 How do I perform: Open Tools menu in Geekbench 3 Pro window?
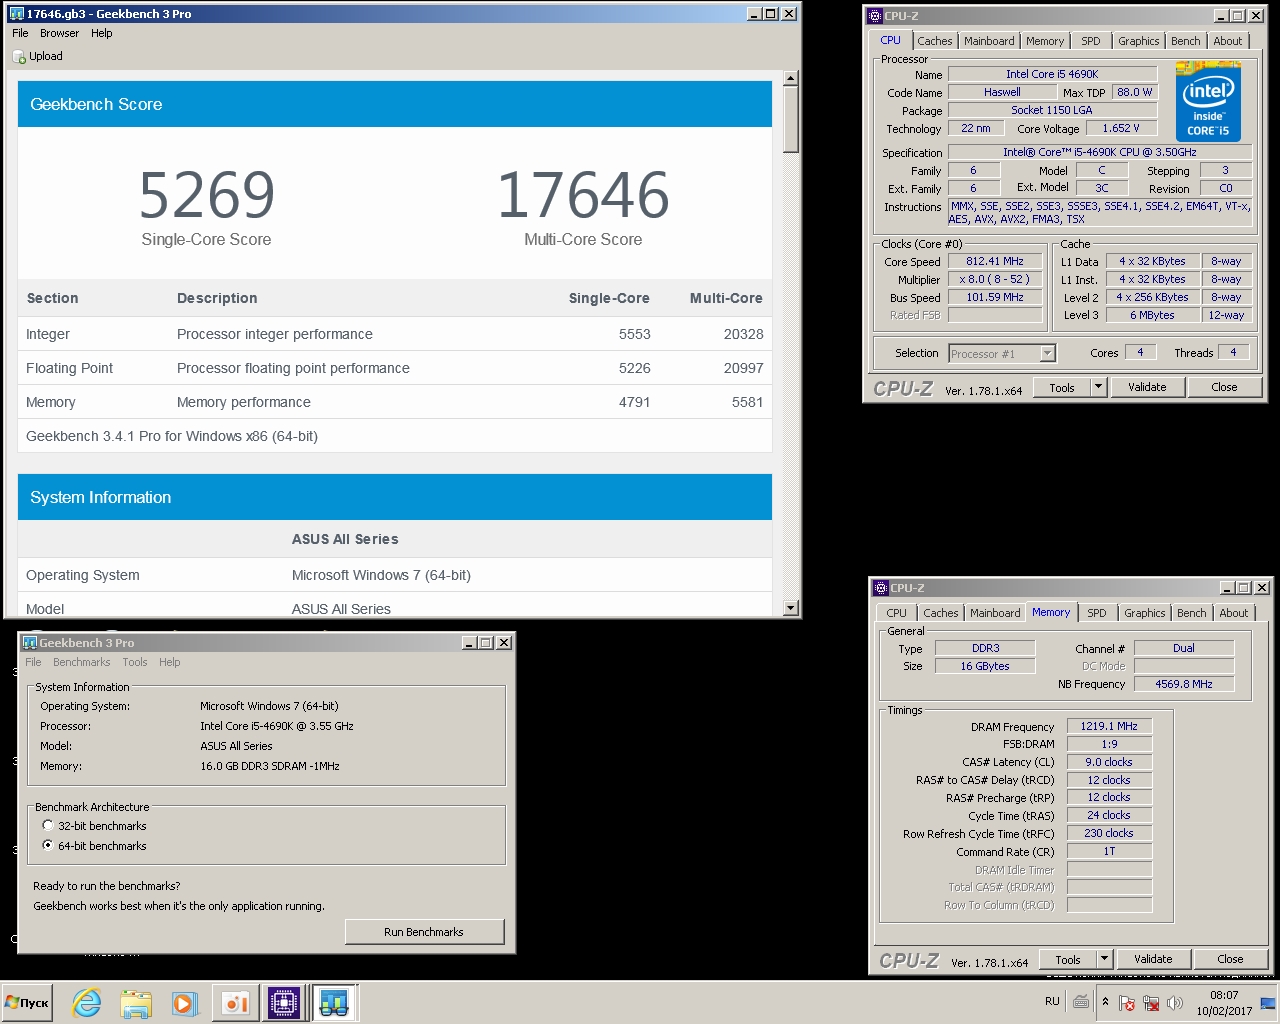tap(135, 662)
